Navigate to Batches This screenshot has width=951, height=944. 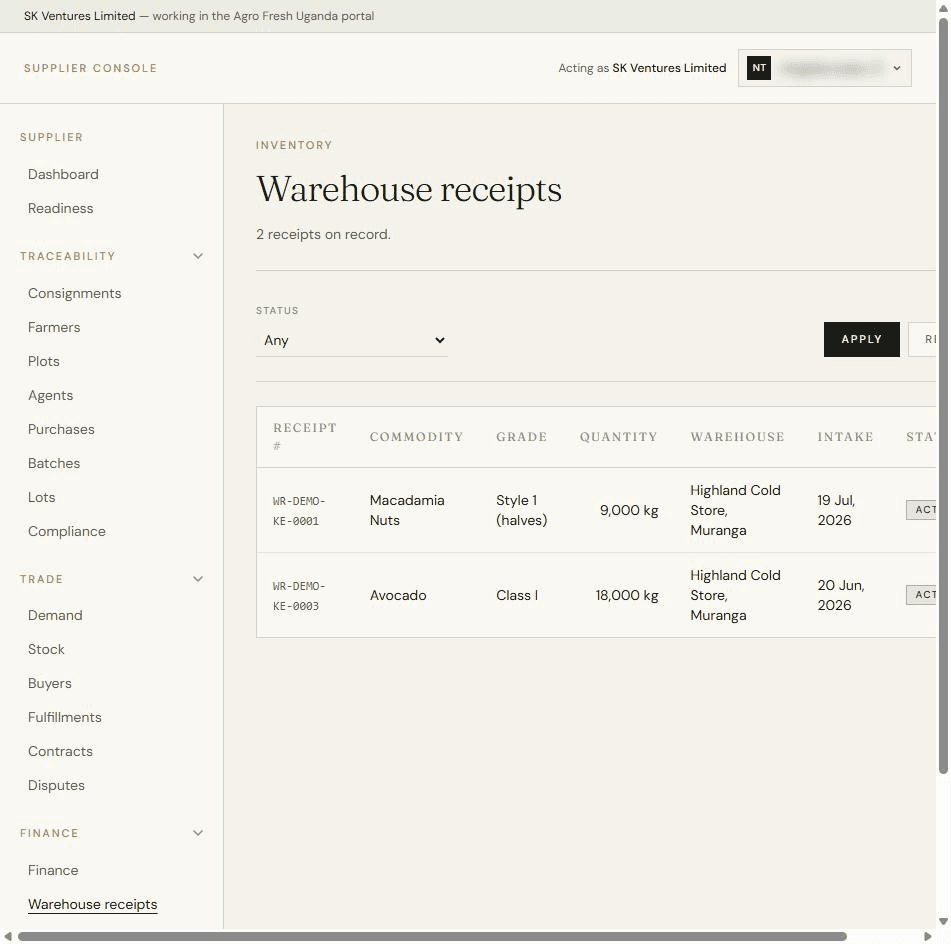pos(54,463)
